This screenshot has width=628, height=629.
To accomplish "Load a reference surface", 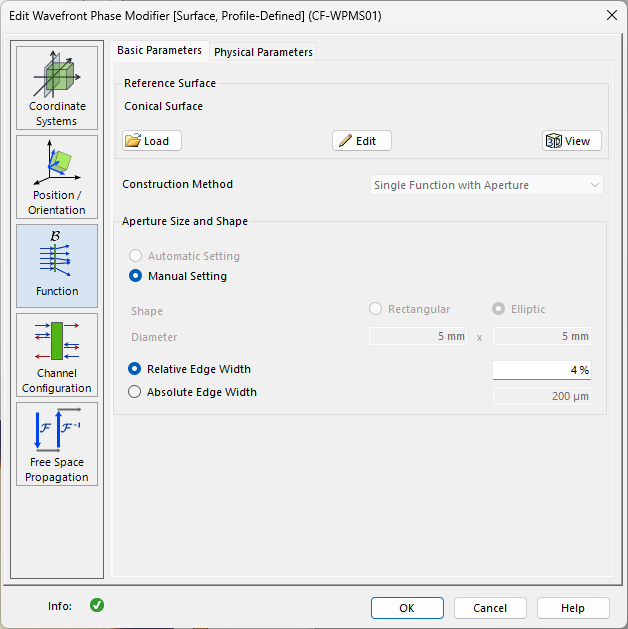I will tap(152, 141).
